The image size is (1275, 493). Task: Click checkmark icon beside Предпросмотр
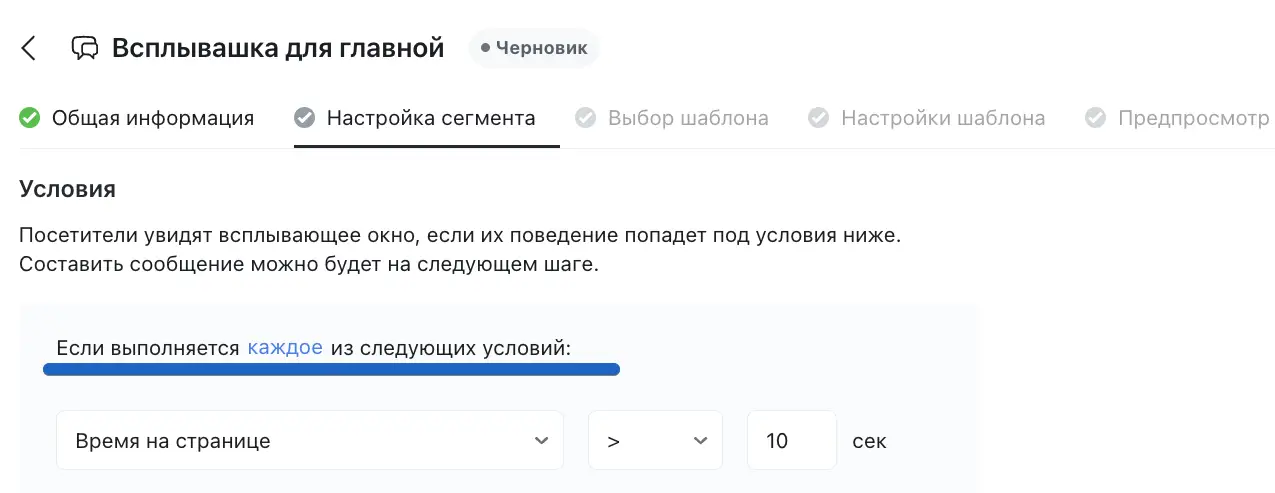pos(1096,118)
